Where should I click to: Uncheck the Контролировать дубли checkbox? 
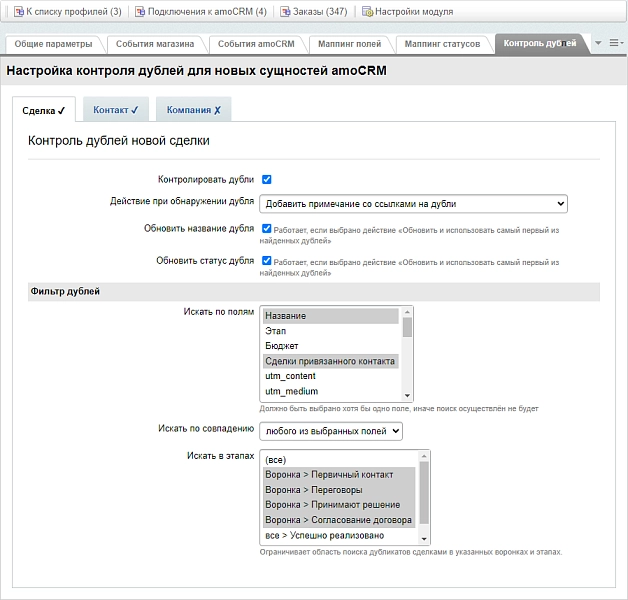(x=267, y=179)
